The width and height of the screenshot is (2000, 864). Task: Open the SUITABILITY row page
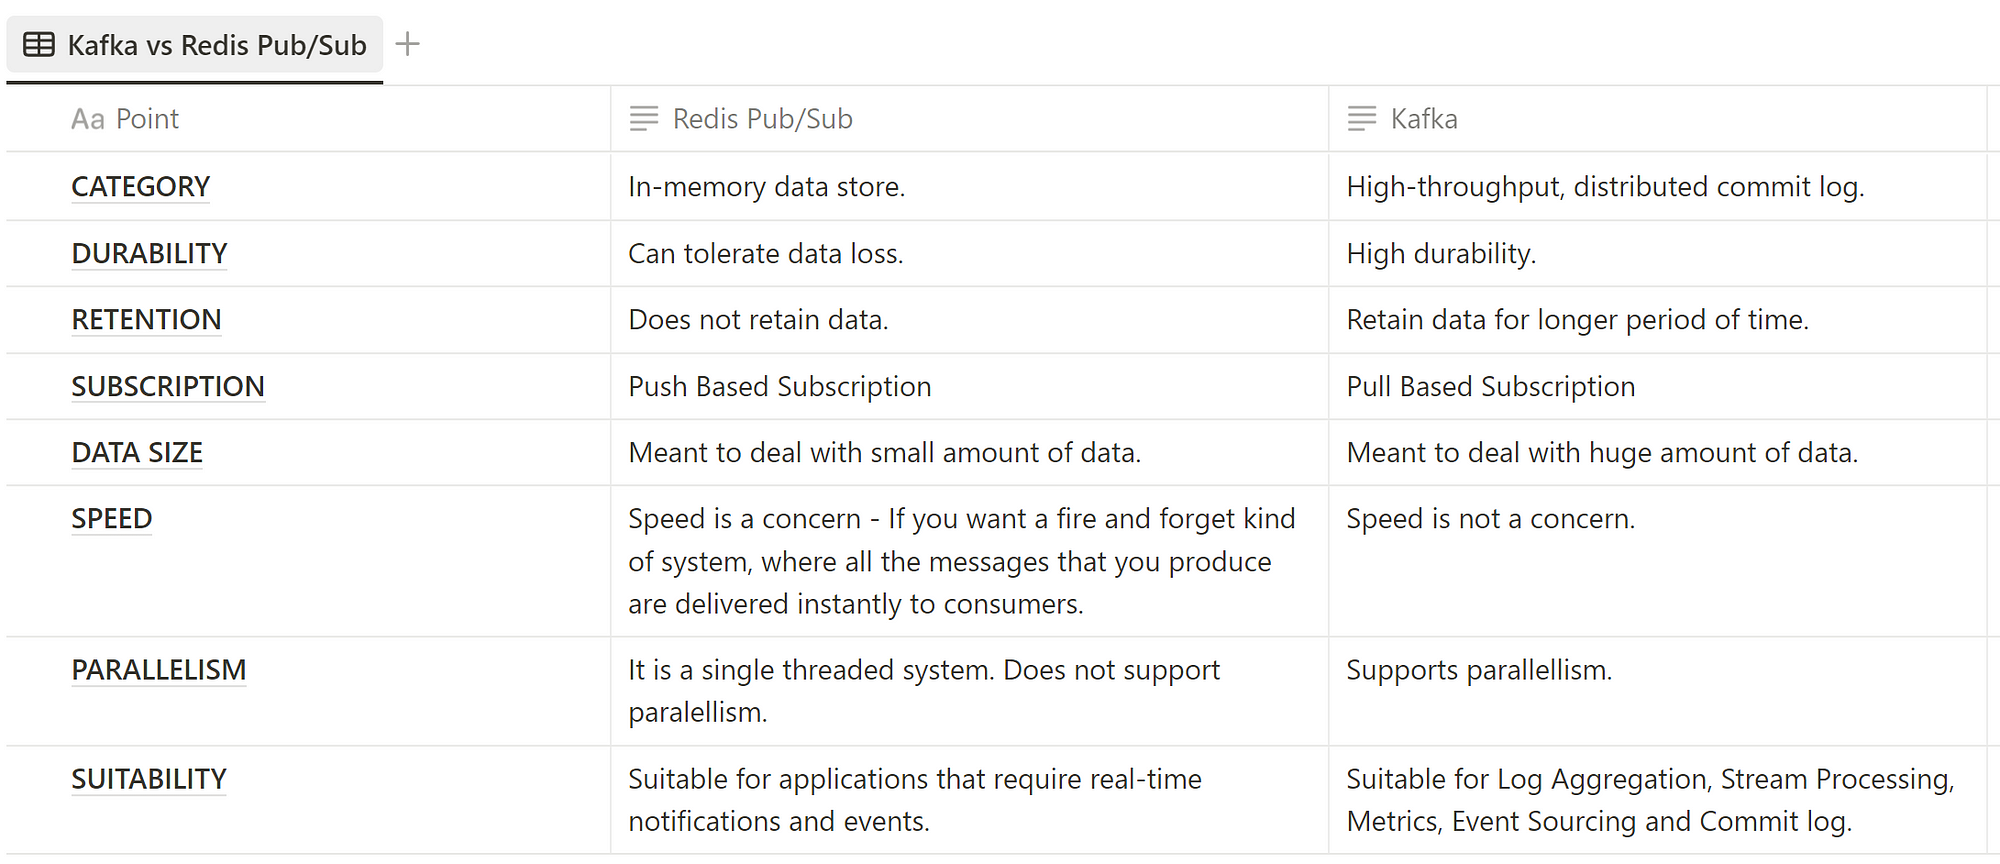[x=149, y=779]
